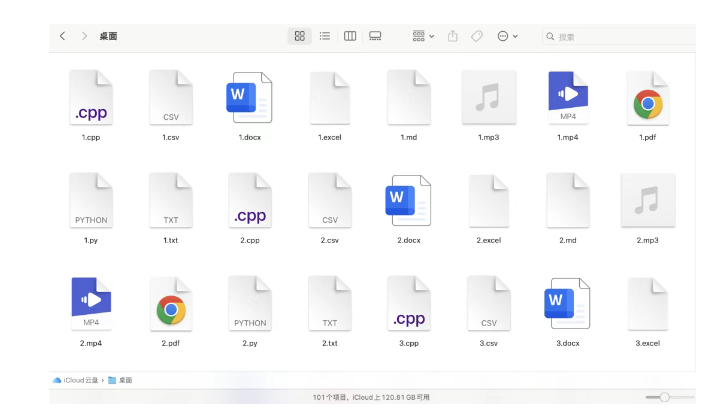Switch to gallery view

pos(375,36)
